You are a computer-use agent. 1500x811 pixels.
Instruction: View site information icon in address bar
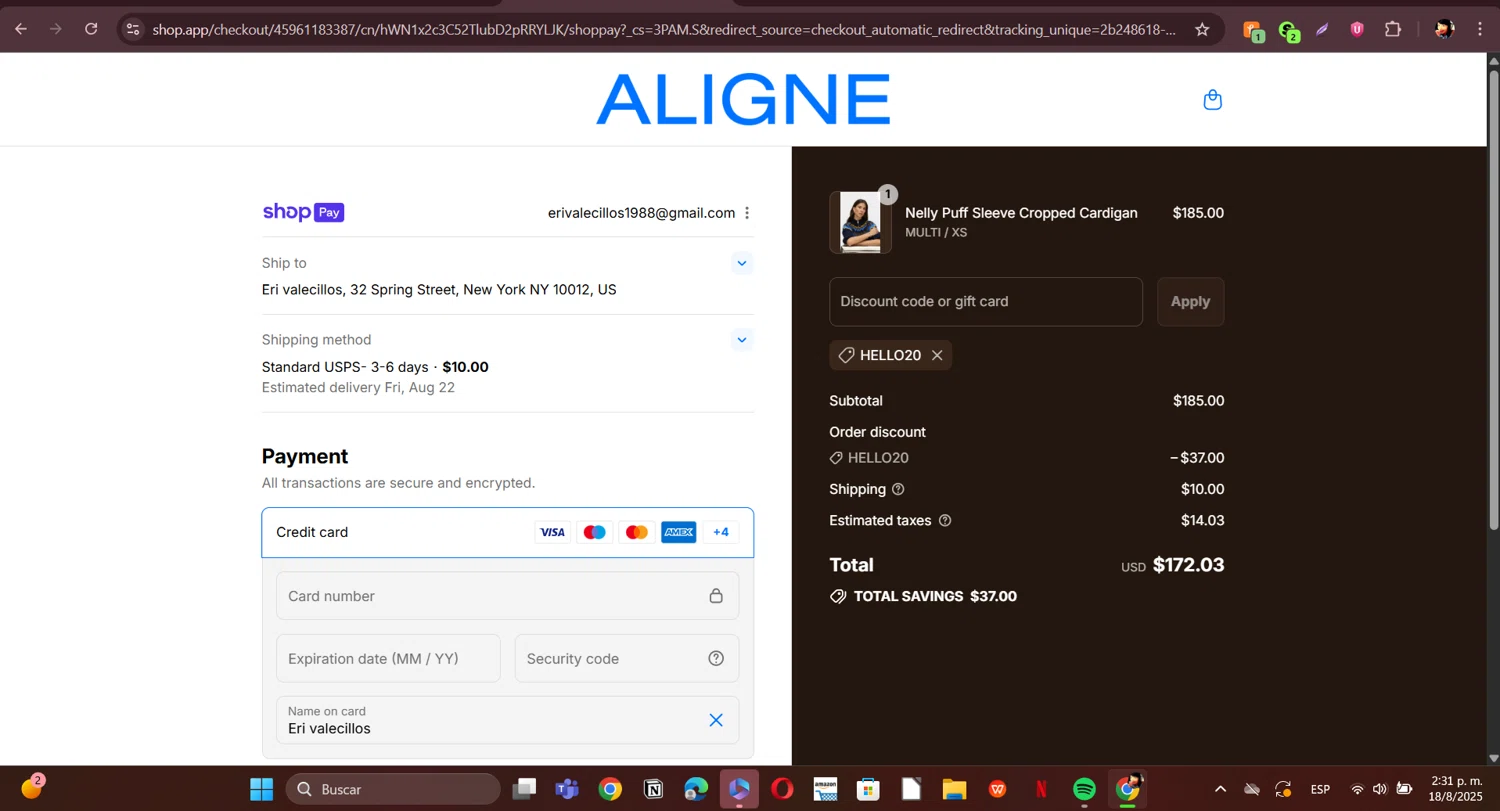pyautogui.click(x=132, y=29)
